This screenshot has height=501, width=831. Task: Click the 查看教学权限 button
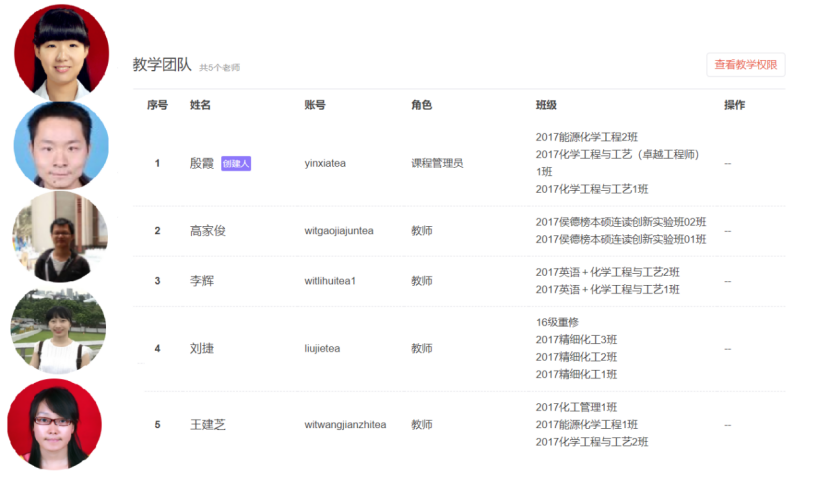coord(745,65)
